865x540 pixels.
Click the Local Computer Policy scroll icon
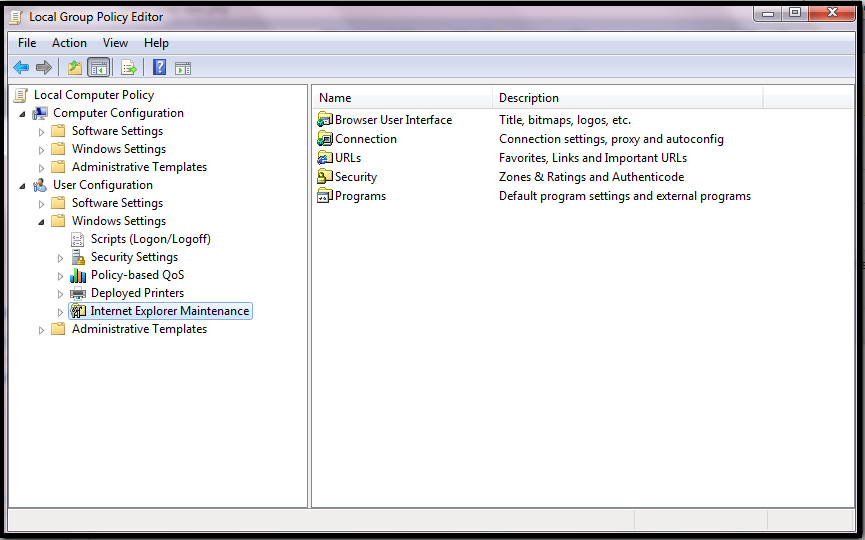click(20, 95)
